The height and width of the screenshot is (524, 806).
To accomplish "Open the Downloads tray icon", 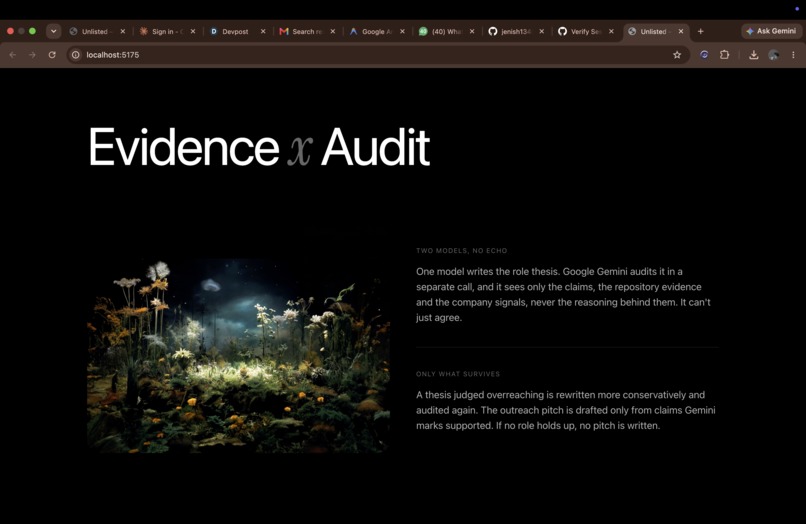I will (754, 55).
